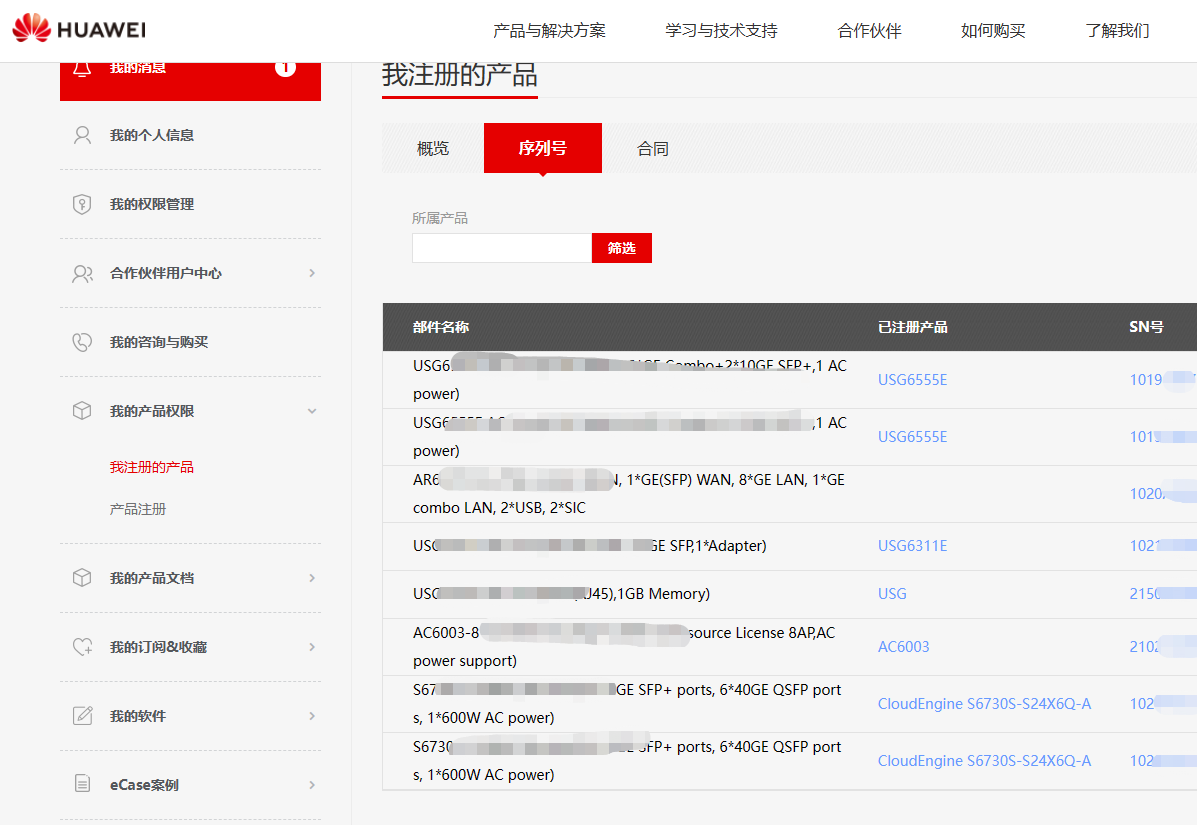Viewport: 1197px width, 825px height.
Task: Select 产品注册 submenu item
Action: pyautogui.click(x=137, y=509)
